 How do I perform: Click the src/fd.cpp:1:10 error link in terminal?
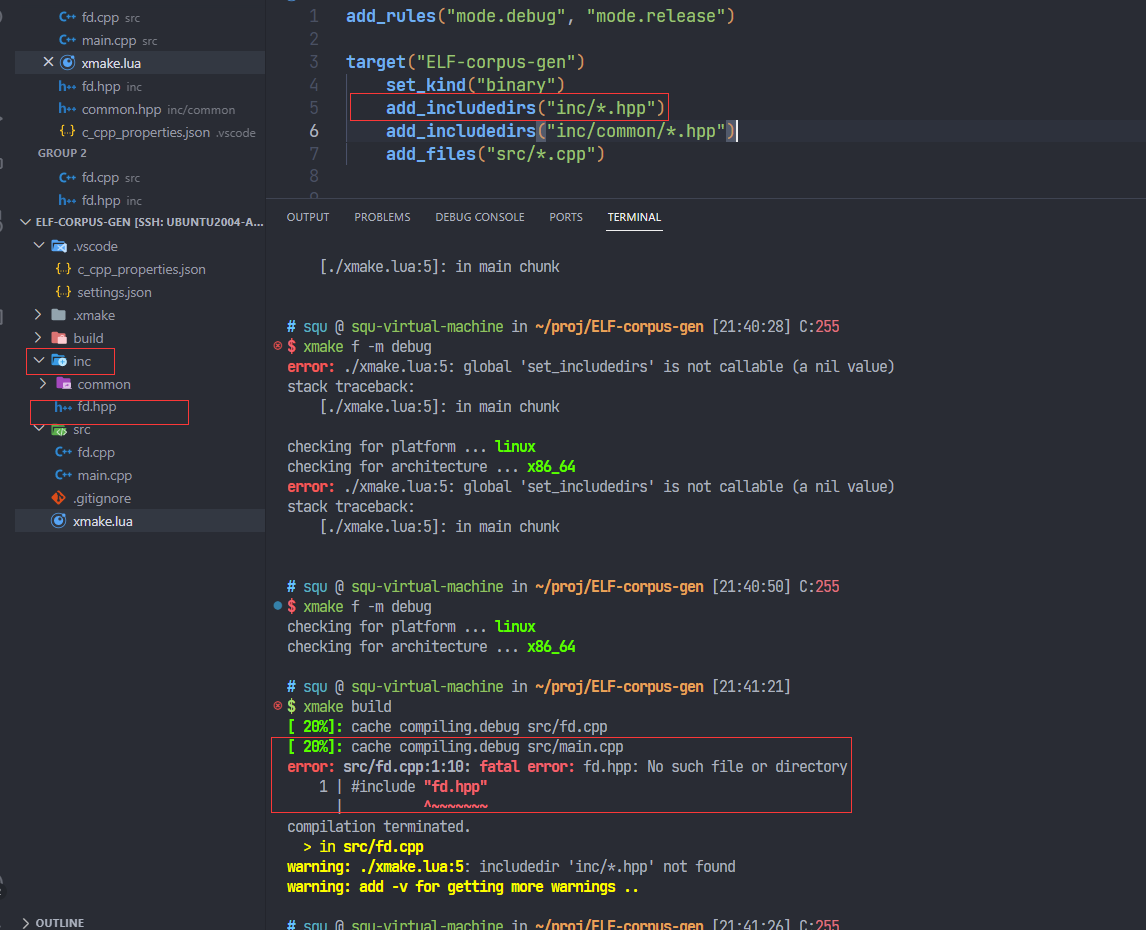(406, 766)
